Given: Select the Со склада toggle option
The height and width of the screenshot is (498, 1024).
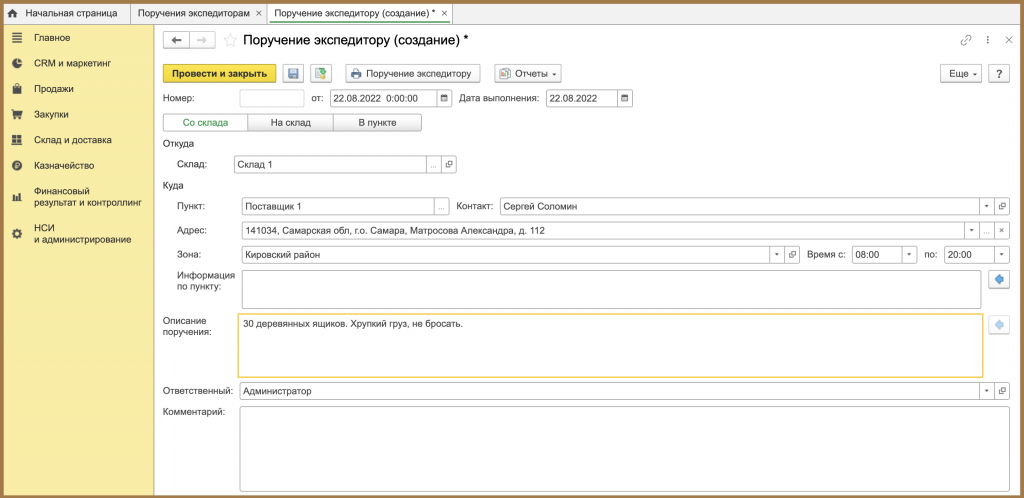Looking at the screenshot, I should click(x=205, y=123).
